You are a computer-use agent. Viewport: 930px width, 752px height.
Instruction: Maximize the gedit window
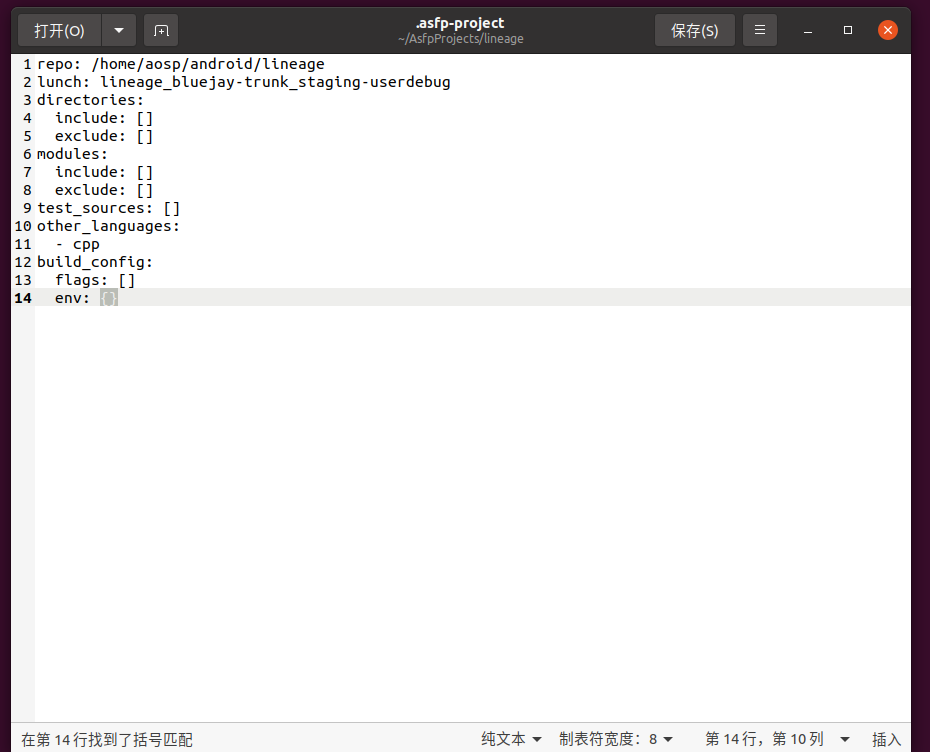click(848, 30)
